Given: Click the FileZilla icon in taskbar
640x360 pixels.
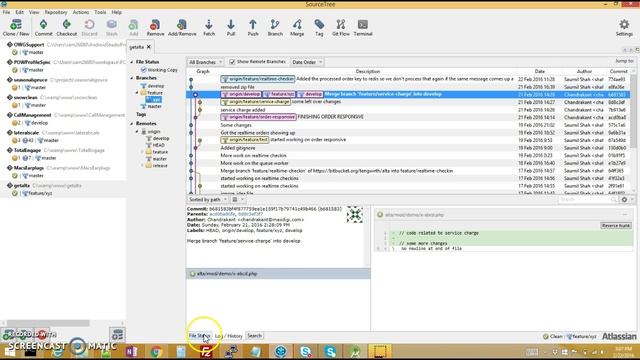Looking at the screenshot, I should 206,351.
